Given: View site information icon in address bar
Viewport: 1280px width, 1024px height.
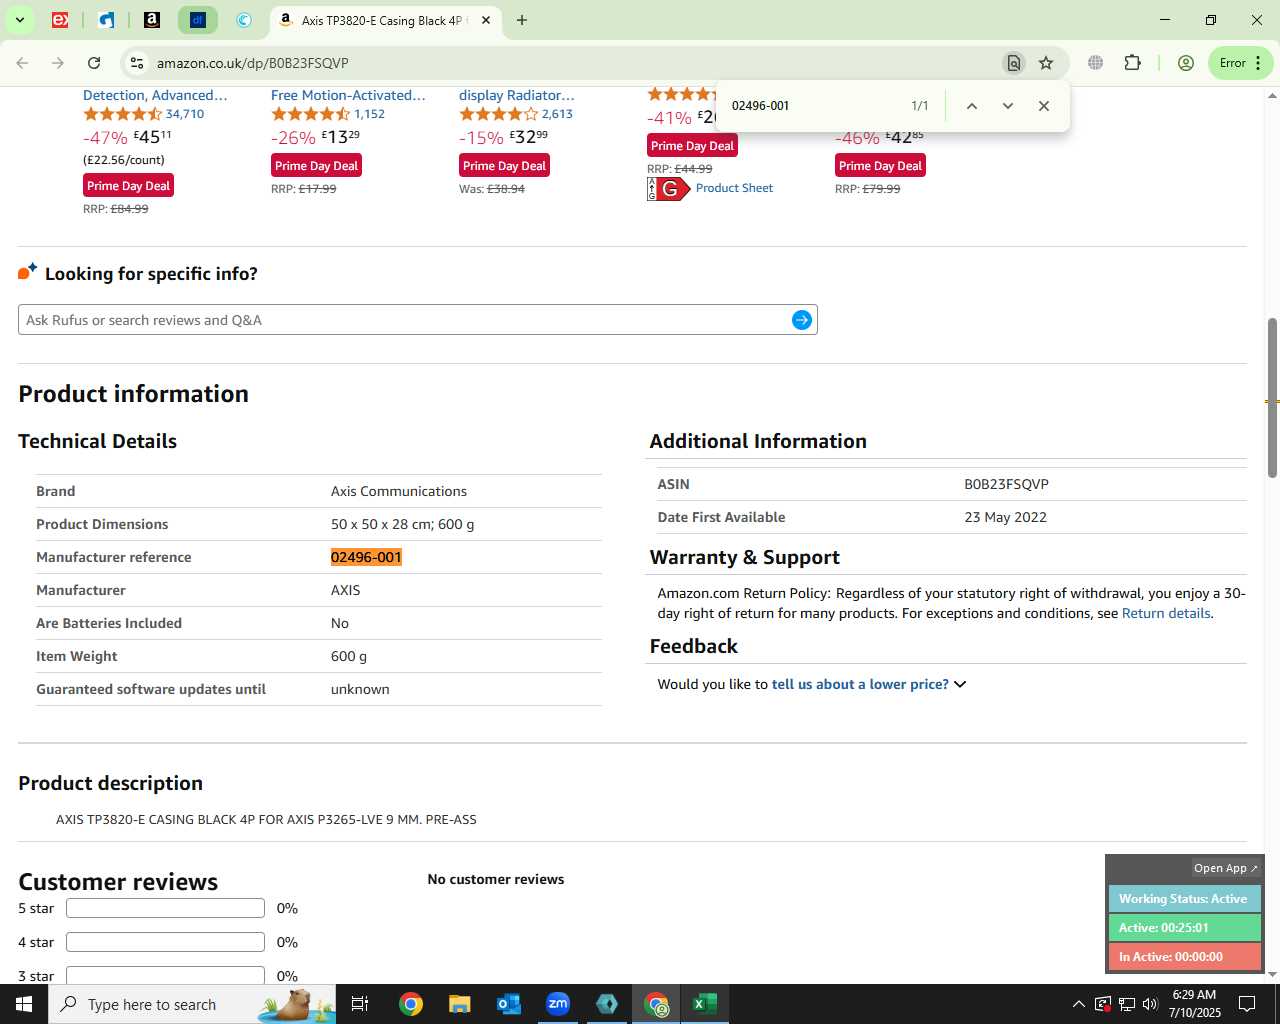Looking at the screenshot, I should pyautogui.click(x=137, y=63).
